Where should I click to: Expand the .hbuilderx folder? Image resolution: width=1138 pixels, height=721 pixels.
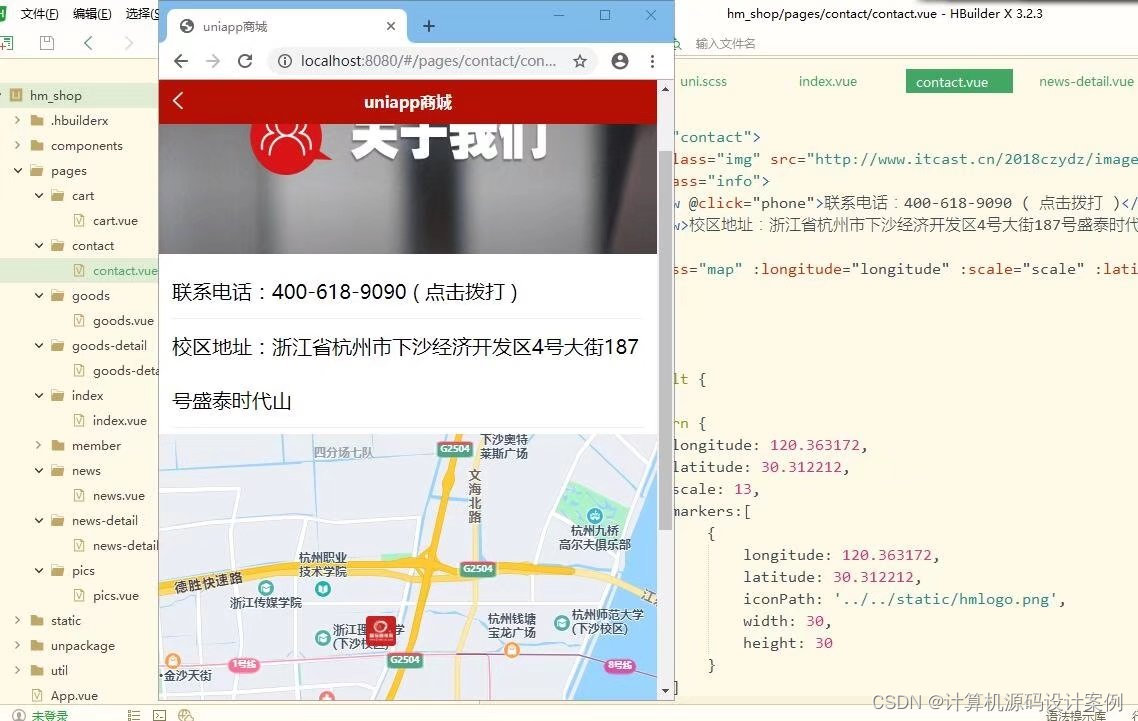pyautogui.click(x=17, y=120)
